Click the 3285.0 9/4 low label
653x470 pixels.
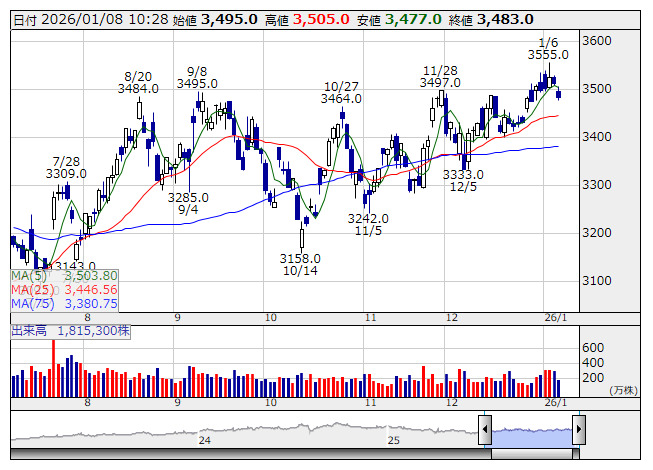pyautogui.click(x=188, y=203)
